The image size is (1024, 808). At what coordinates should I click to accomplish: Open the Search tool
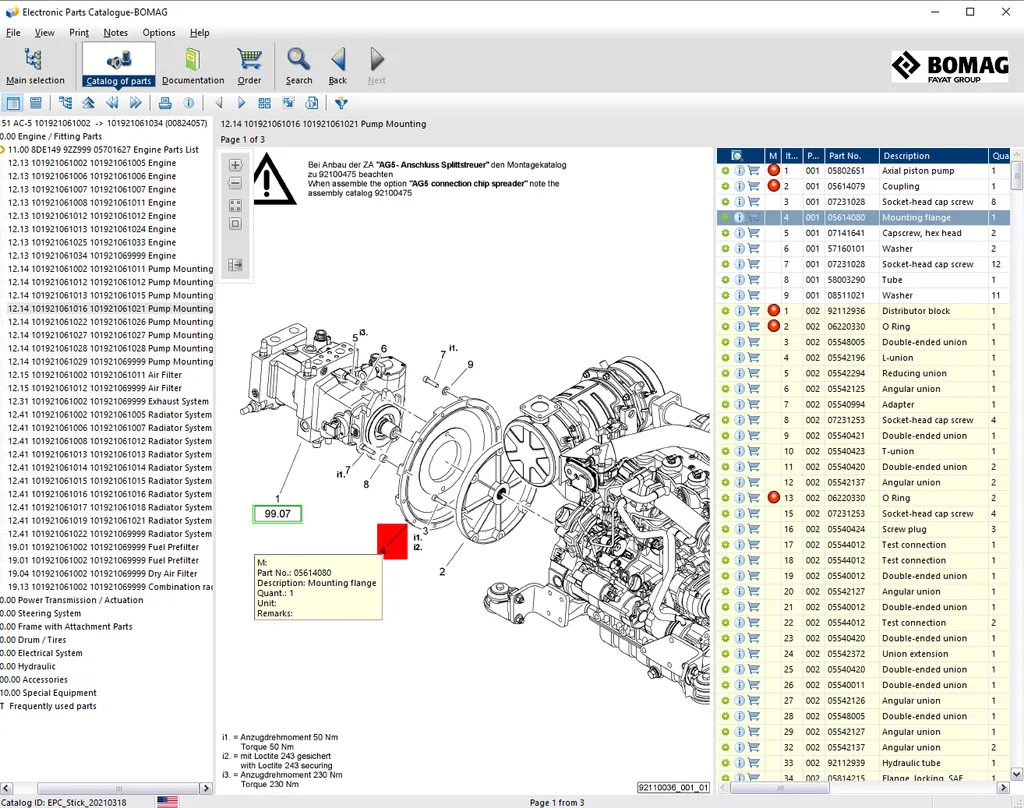tap(299, 66)
